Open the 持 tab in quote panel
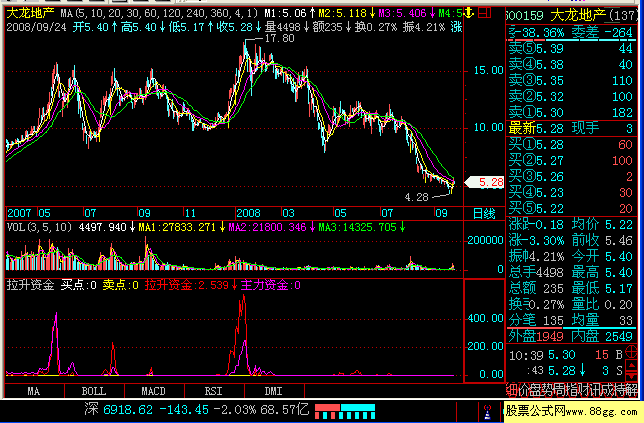This screenshot has height=423, width=644. point(619,390)
